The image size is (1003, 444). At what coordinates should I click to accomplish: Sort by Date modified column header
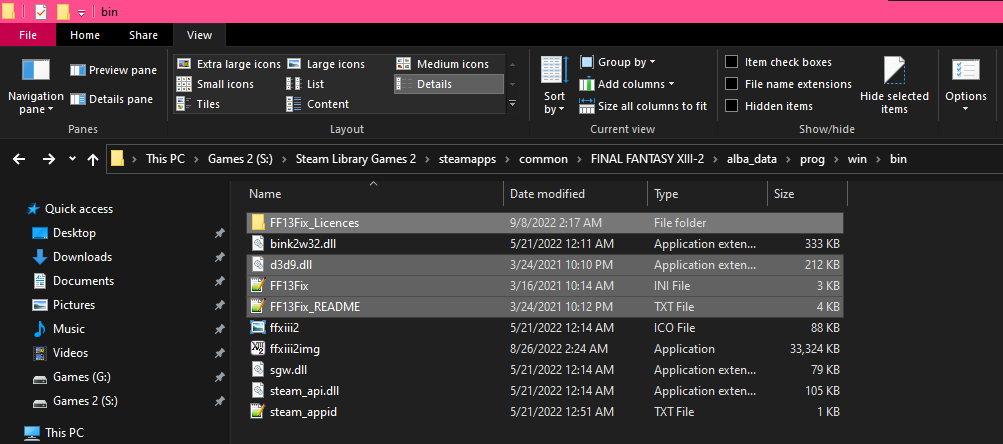547,194
